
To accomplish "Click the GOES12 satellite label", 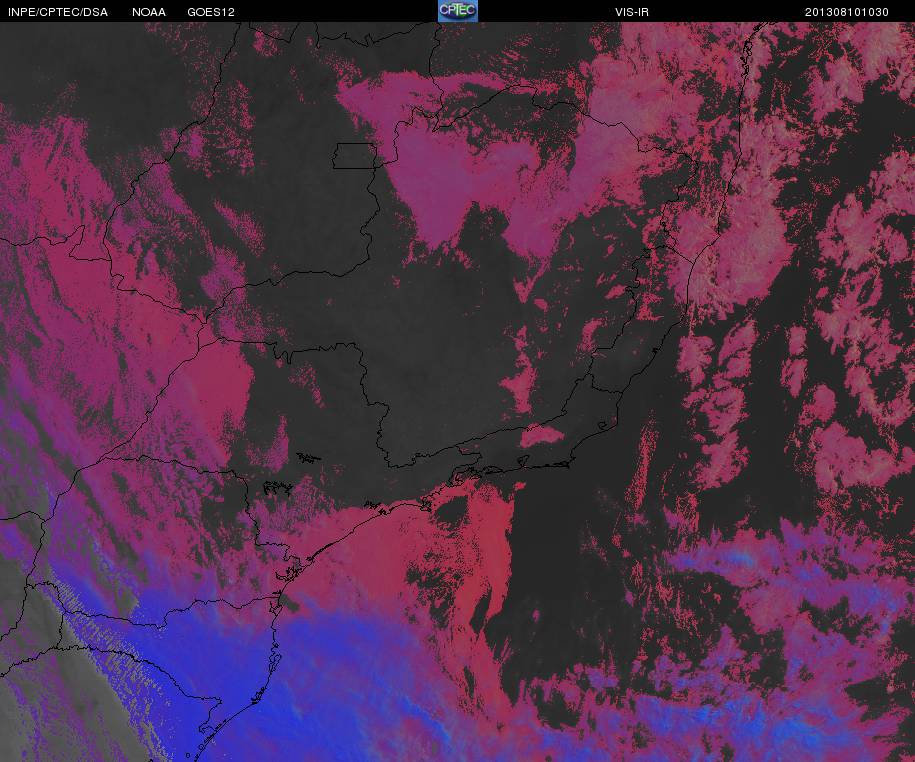I will tap(211, 12).
